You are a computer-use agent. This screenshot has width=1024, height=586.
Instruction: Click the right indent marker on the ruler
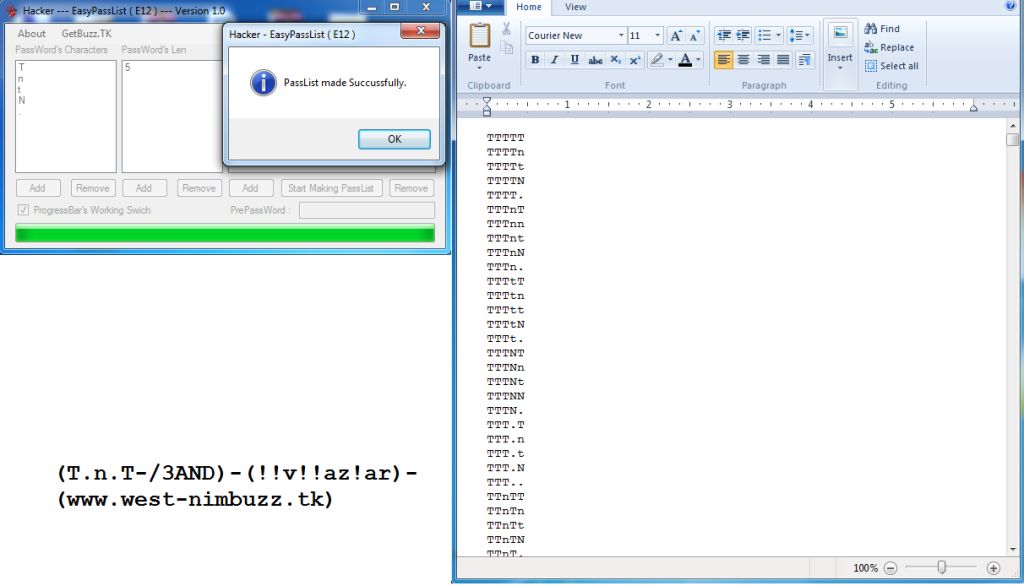coord(974,107)
